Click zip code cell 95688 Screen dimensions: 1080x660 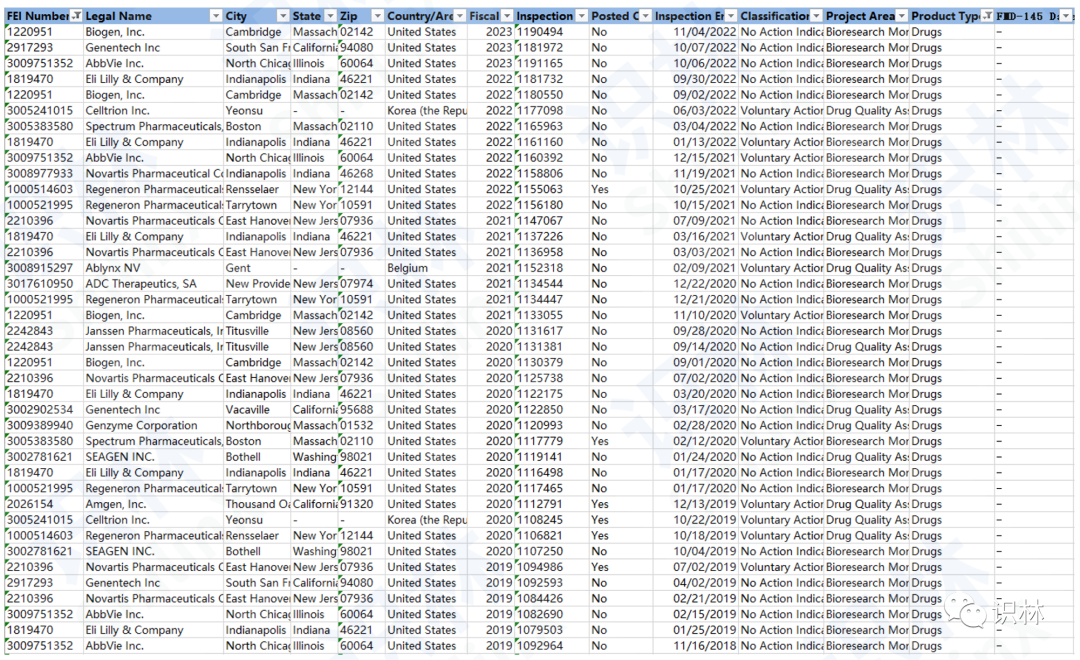coord(362,410)
